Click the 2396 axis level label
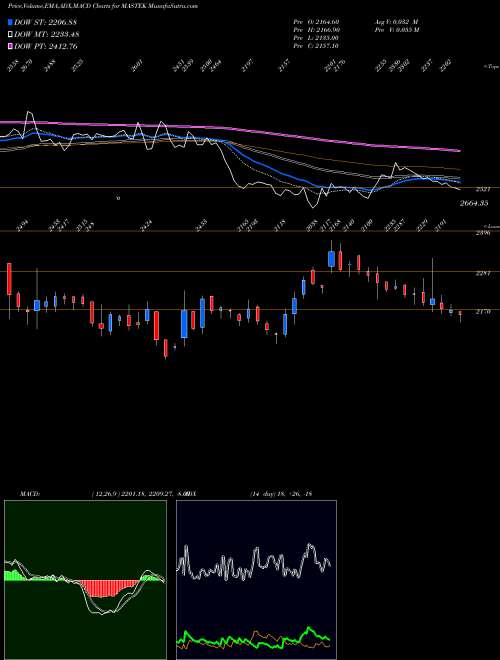Screen dimensions: 500x660 481,232
